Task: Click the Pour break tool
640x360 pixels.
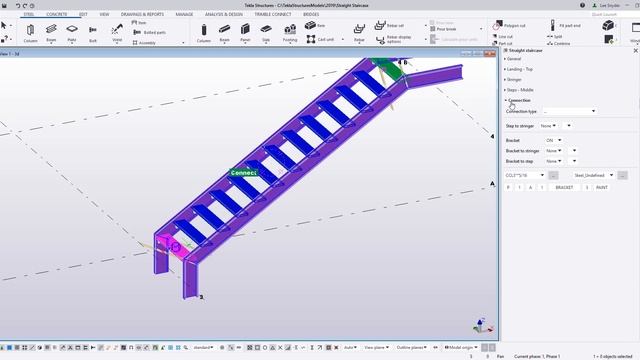Action: (x=443, y=29)
